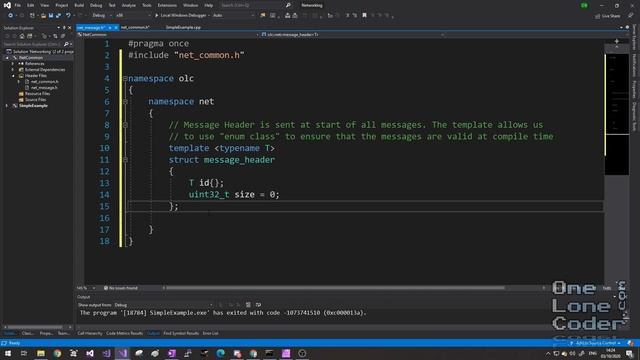The height and width of the screenshot is (360, 640).
Task: Open the File menu
Action: click(x=18, y=5)
